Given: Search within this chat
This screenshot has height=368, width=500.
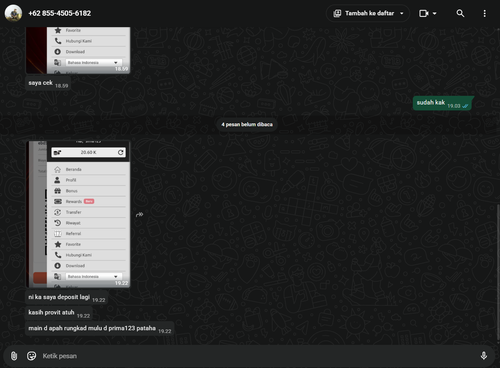Looking at the screenshot, I should tap(460, 13).
